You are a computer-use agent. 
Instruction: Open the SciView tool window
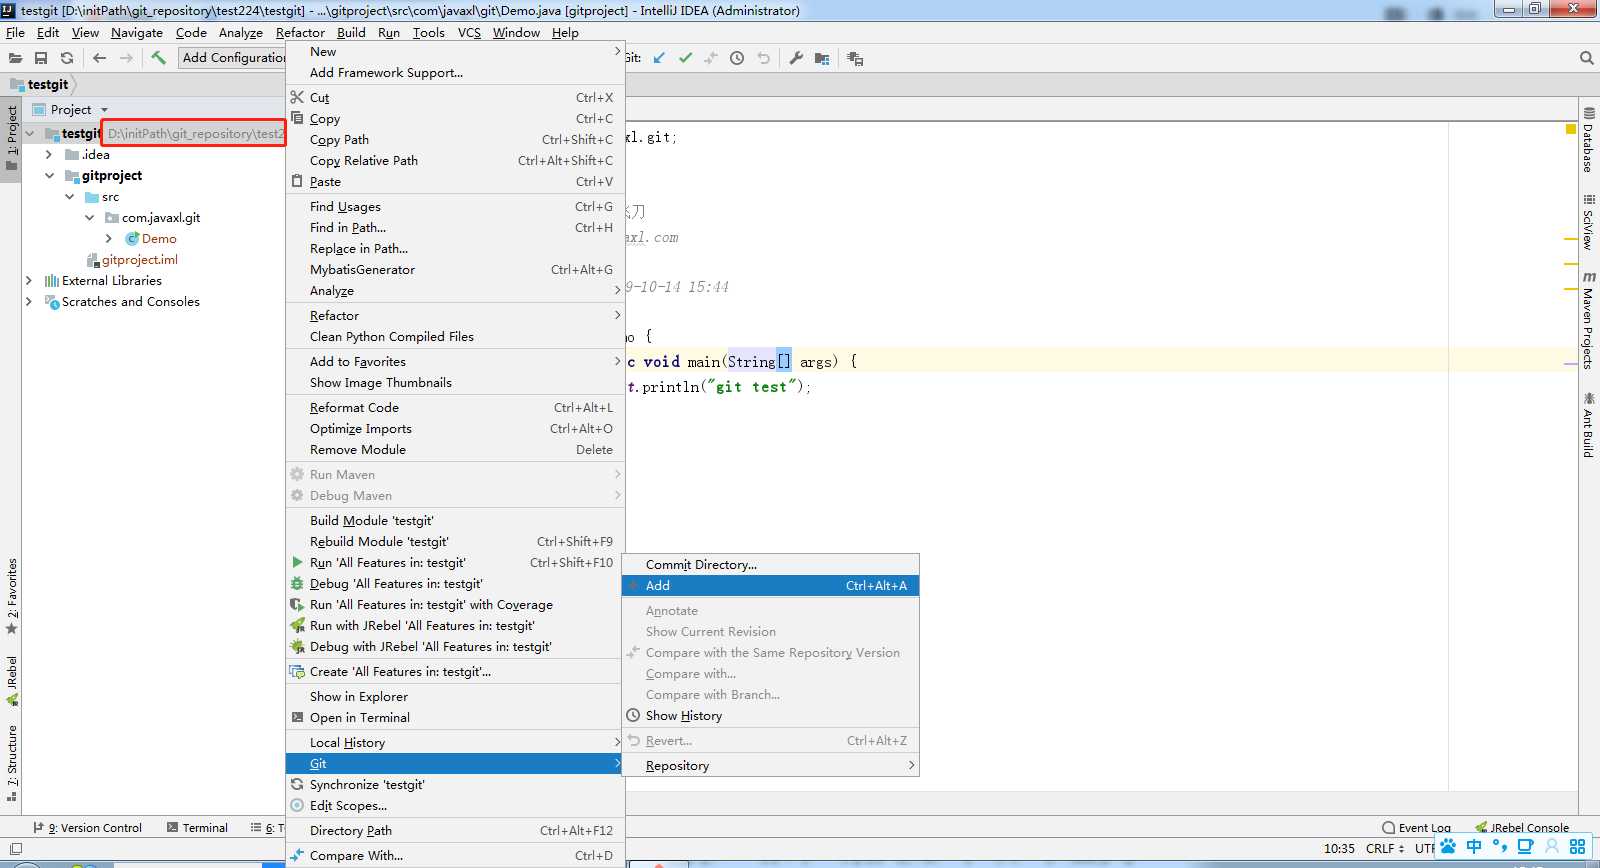[1588, 222]
